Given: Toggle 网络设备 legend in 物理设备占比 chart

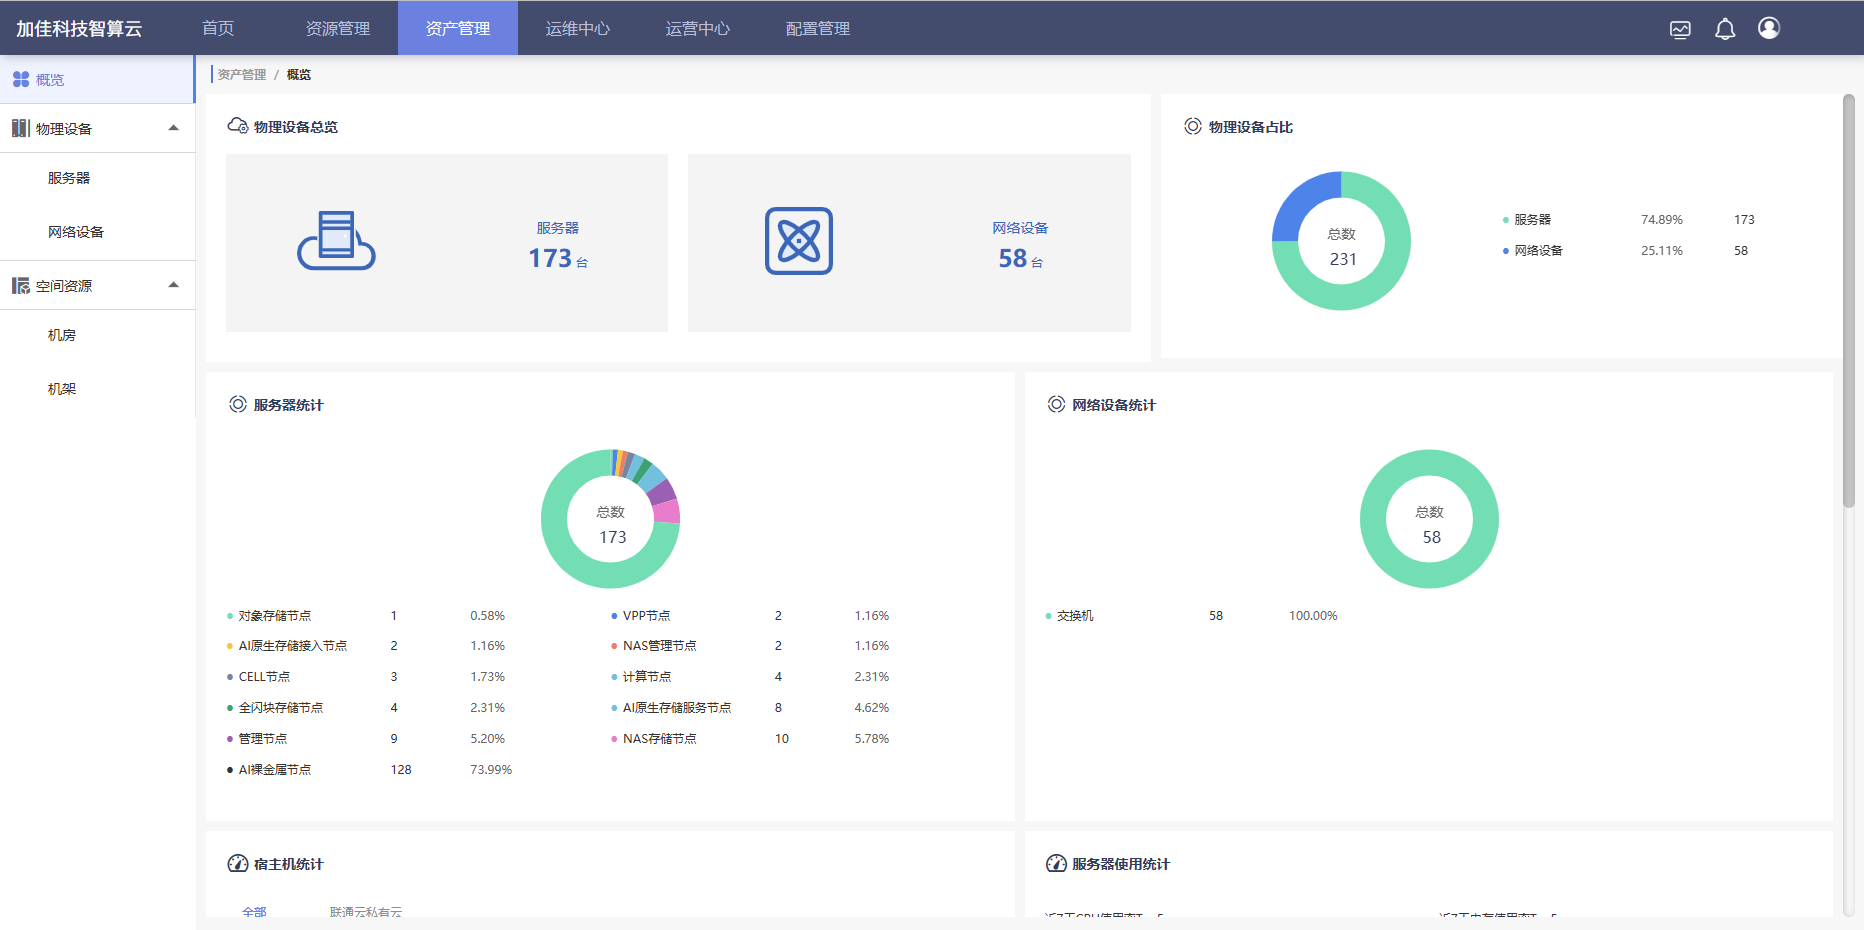Looking at the screenshot, I should [1537, 251].
